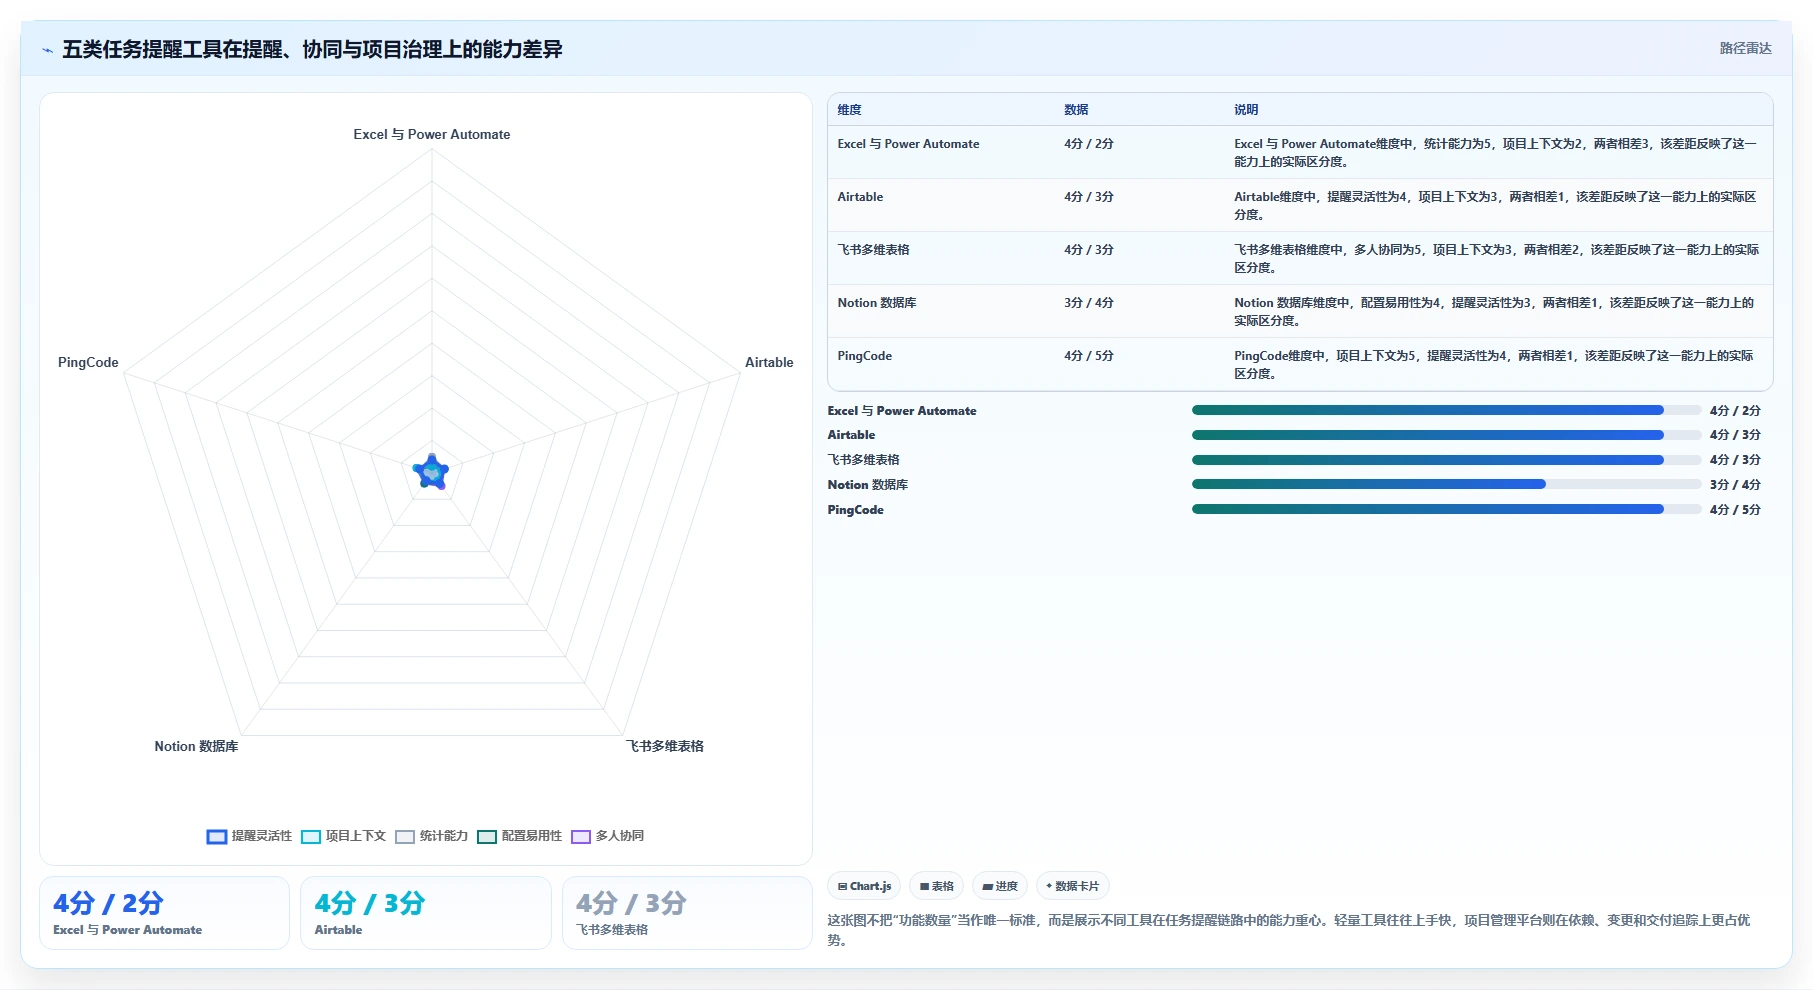Click the title icon beside the chart heading
The image size is (1813, 990).
[x=47, y=50]
